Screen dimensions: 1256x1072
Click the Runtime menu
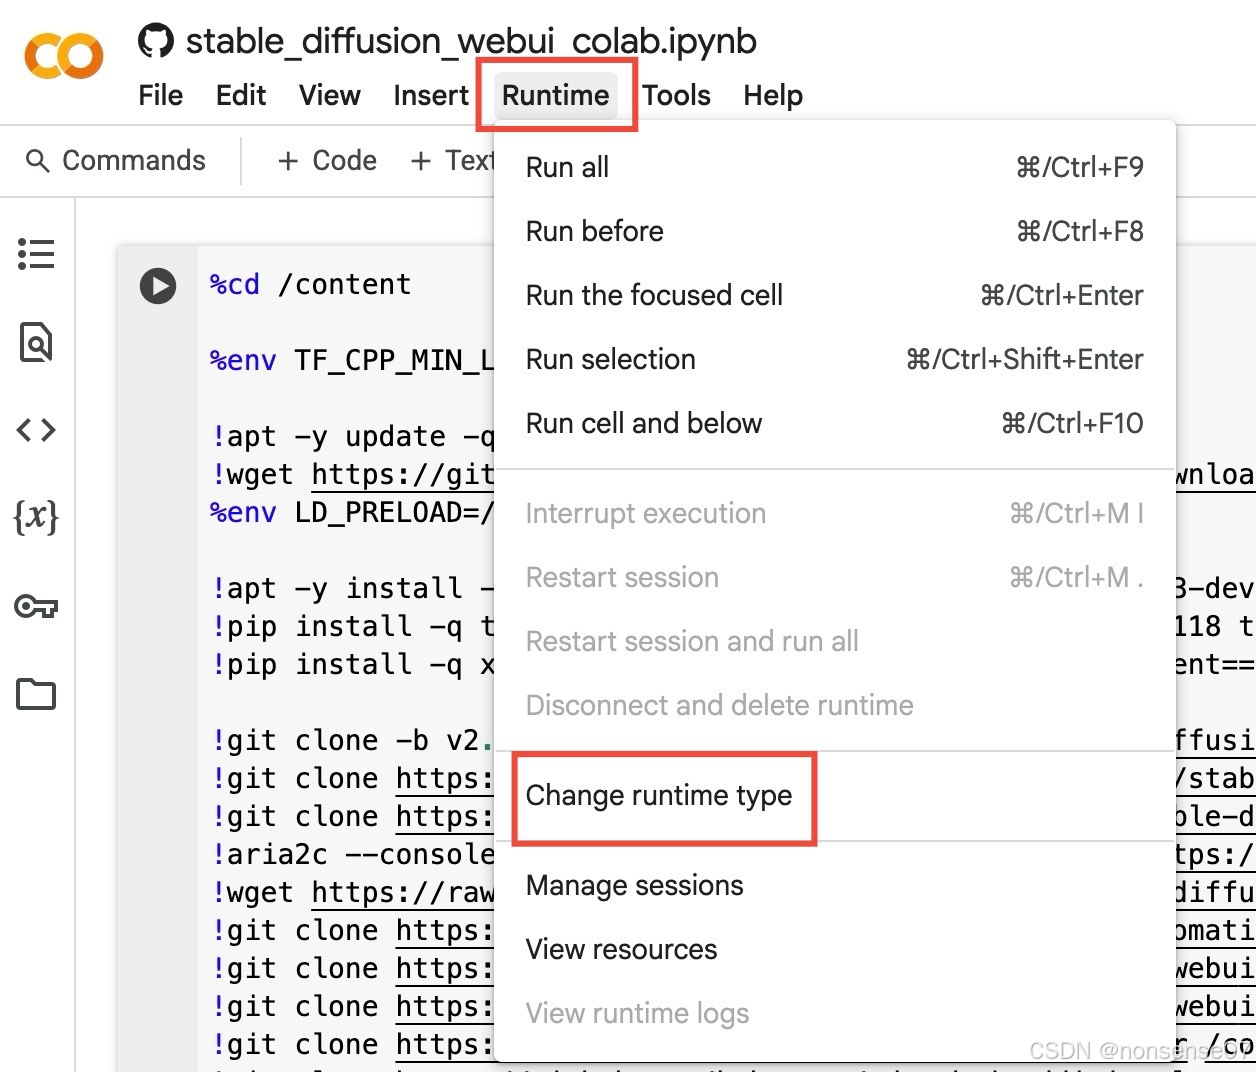coord(555,95)
